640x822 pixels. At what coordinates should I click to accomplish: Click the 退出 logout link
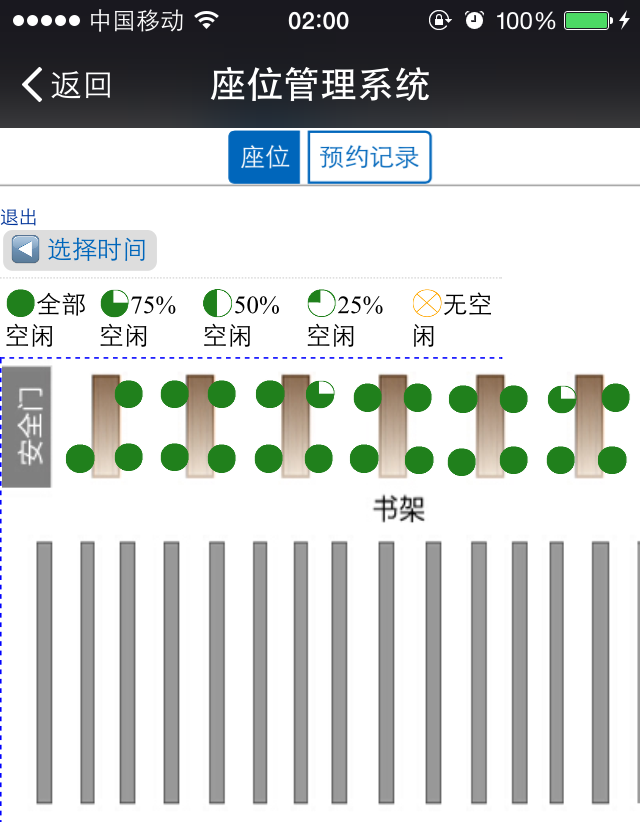coord(18,218)
